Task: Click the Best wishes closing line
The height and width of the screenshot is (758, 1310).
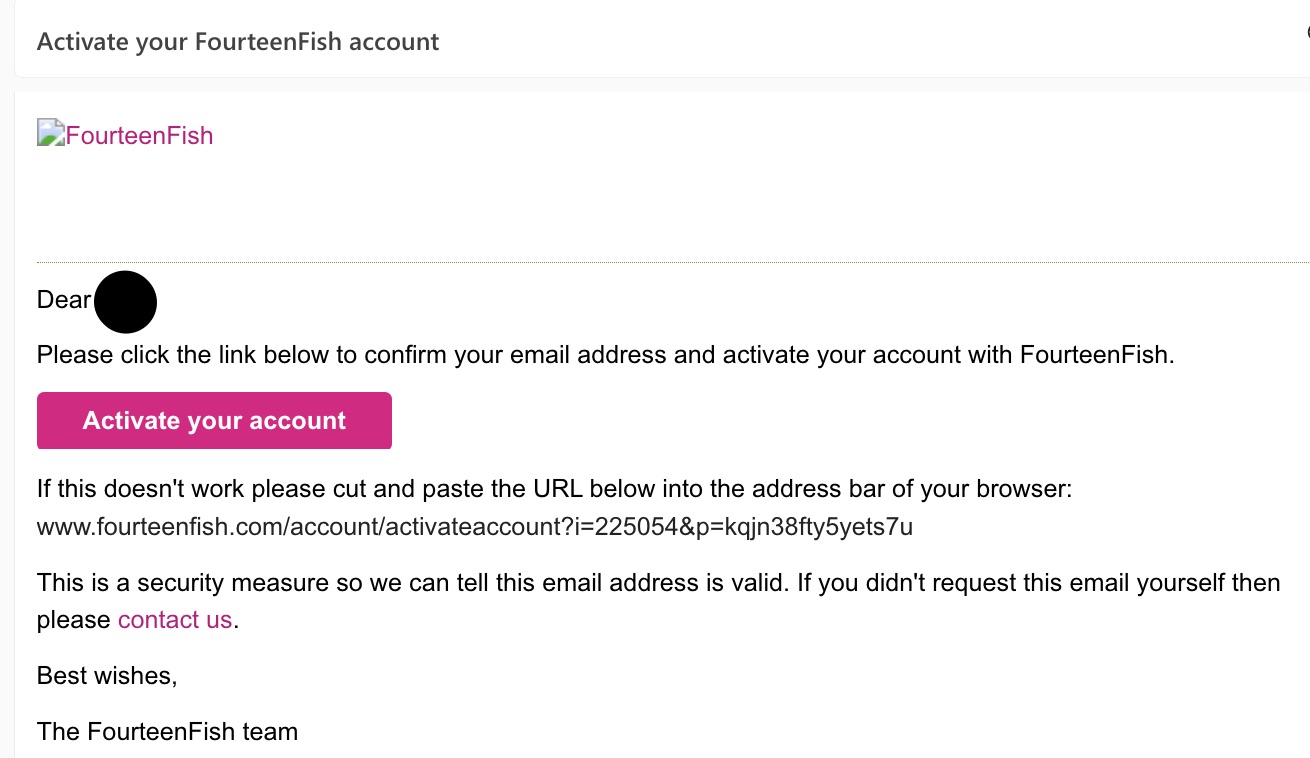Action: pyautogui.click(x=107, y=676)
